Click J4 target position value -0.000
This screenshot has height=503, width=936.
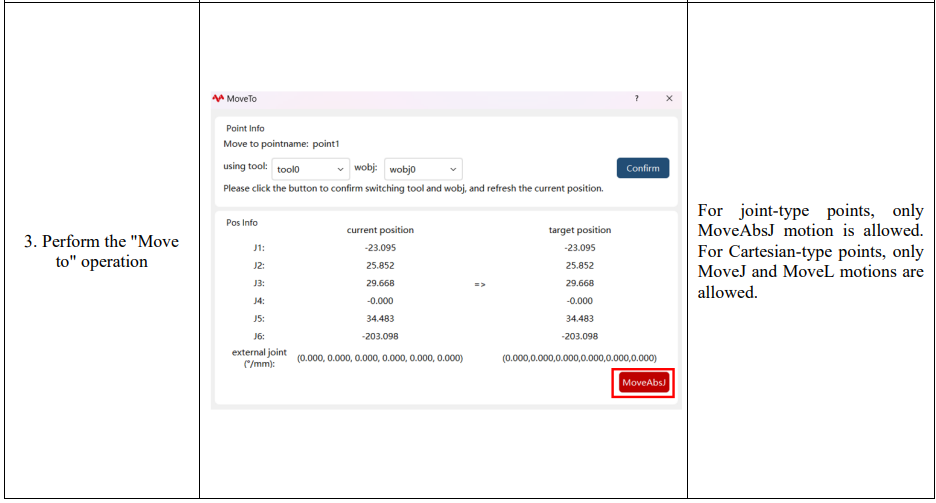(580, 301)
